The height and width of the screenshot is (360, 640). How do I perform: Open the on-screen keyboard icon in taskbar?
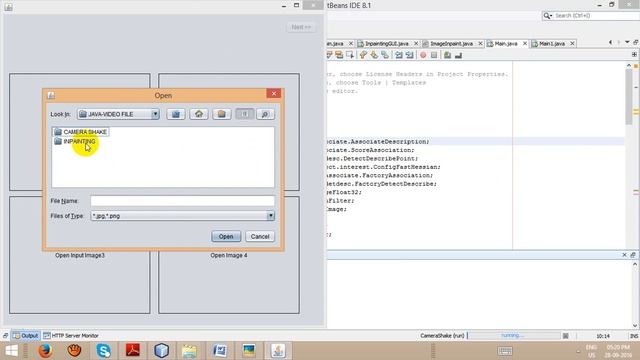(x=505, y=351)
